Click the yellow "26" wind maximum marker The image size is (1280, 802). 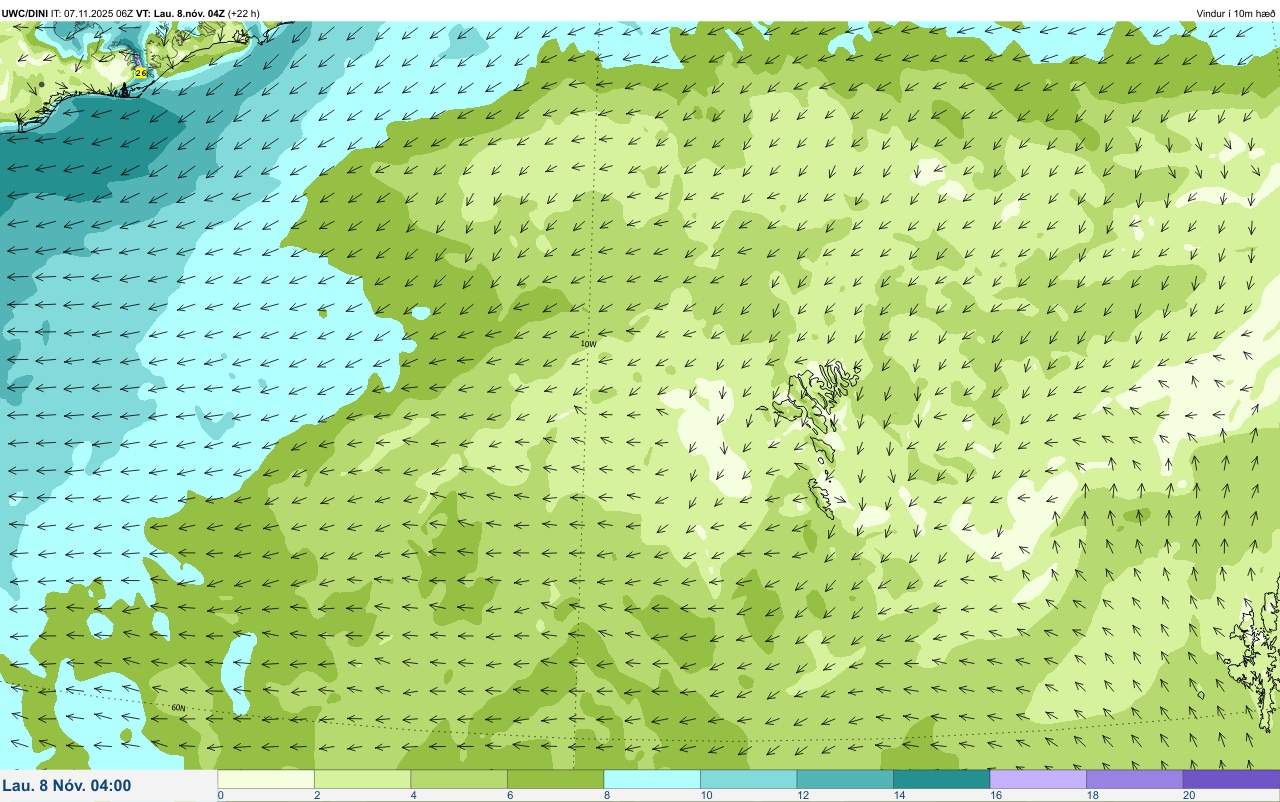(x=141, y=73)
